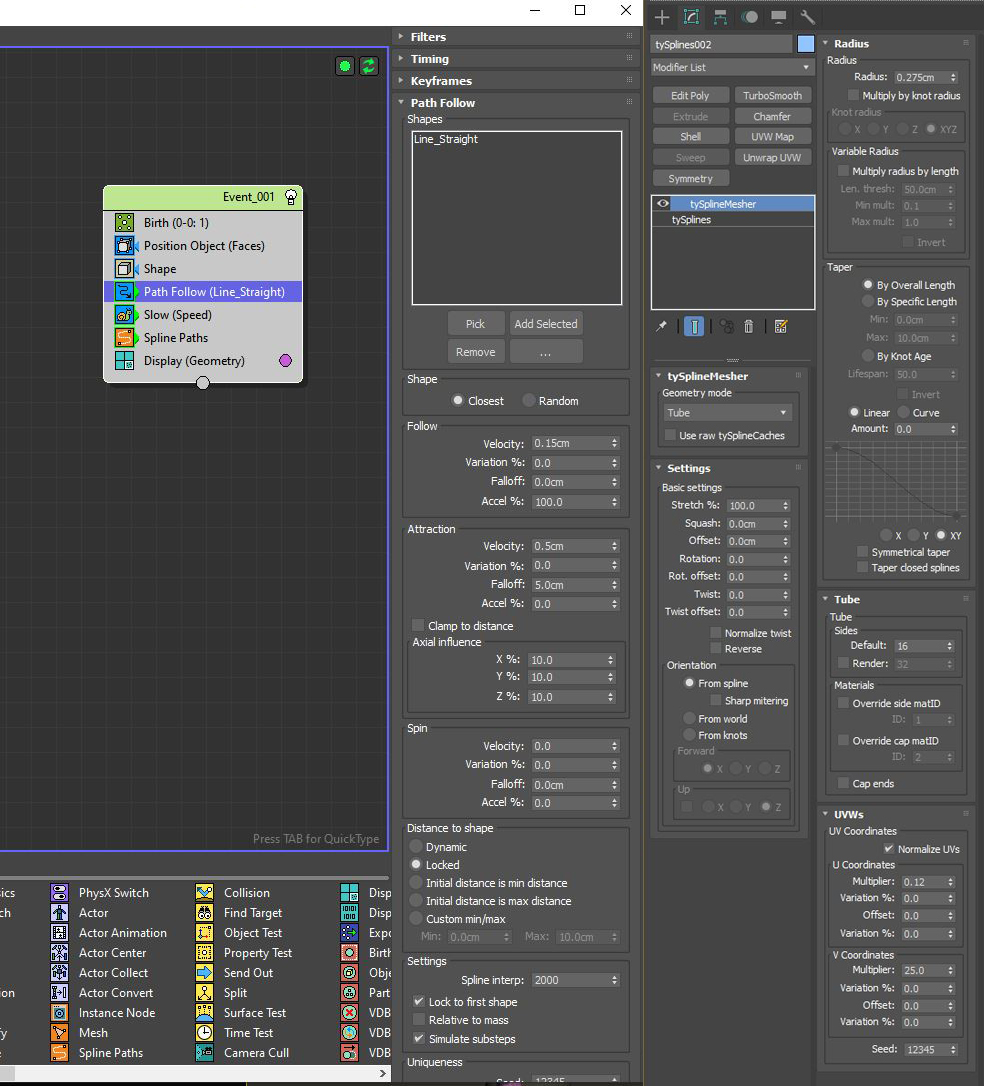Enable the Clamp to distance checkbox
The height and width of the screenshot is (1086, 984).
419,626
